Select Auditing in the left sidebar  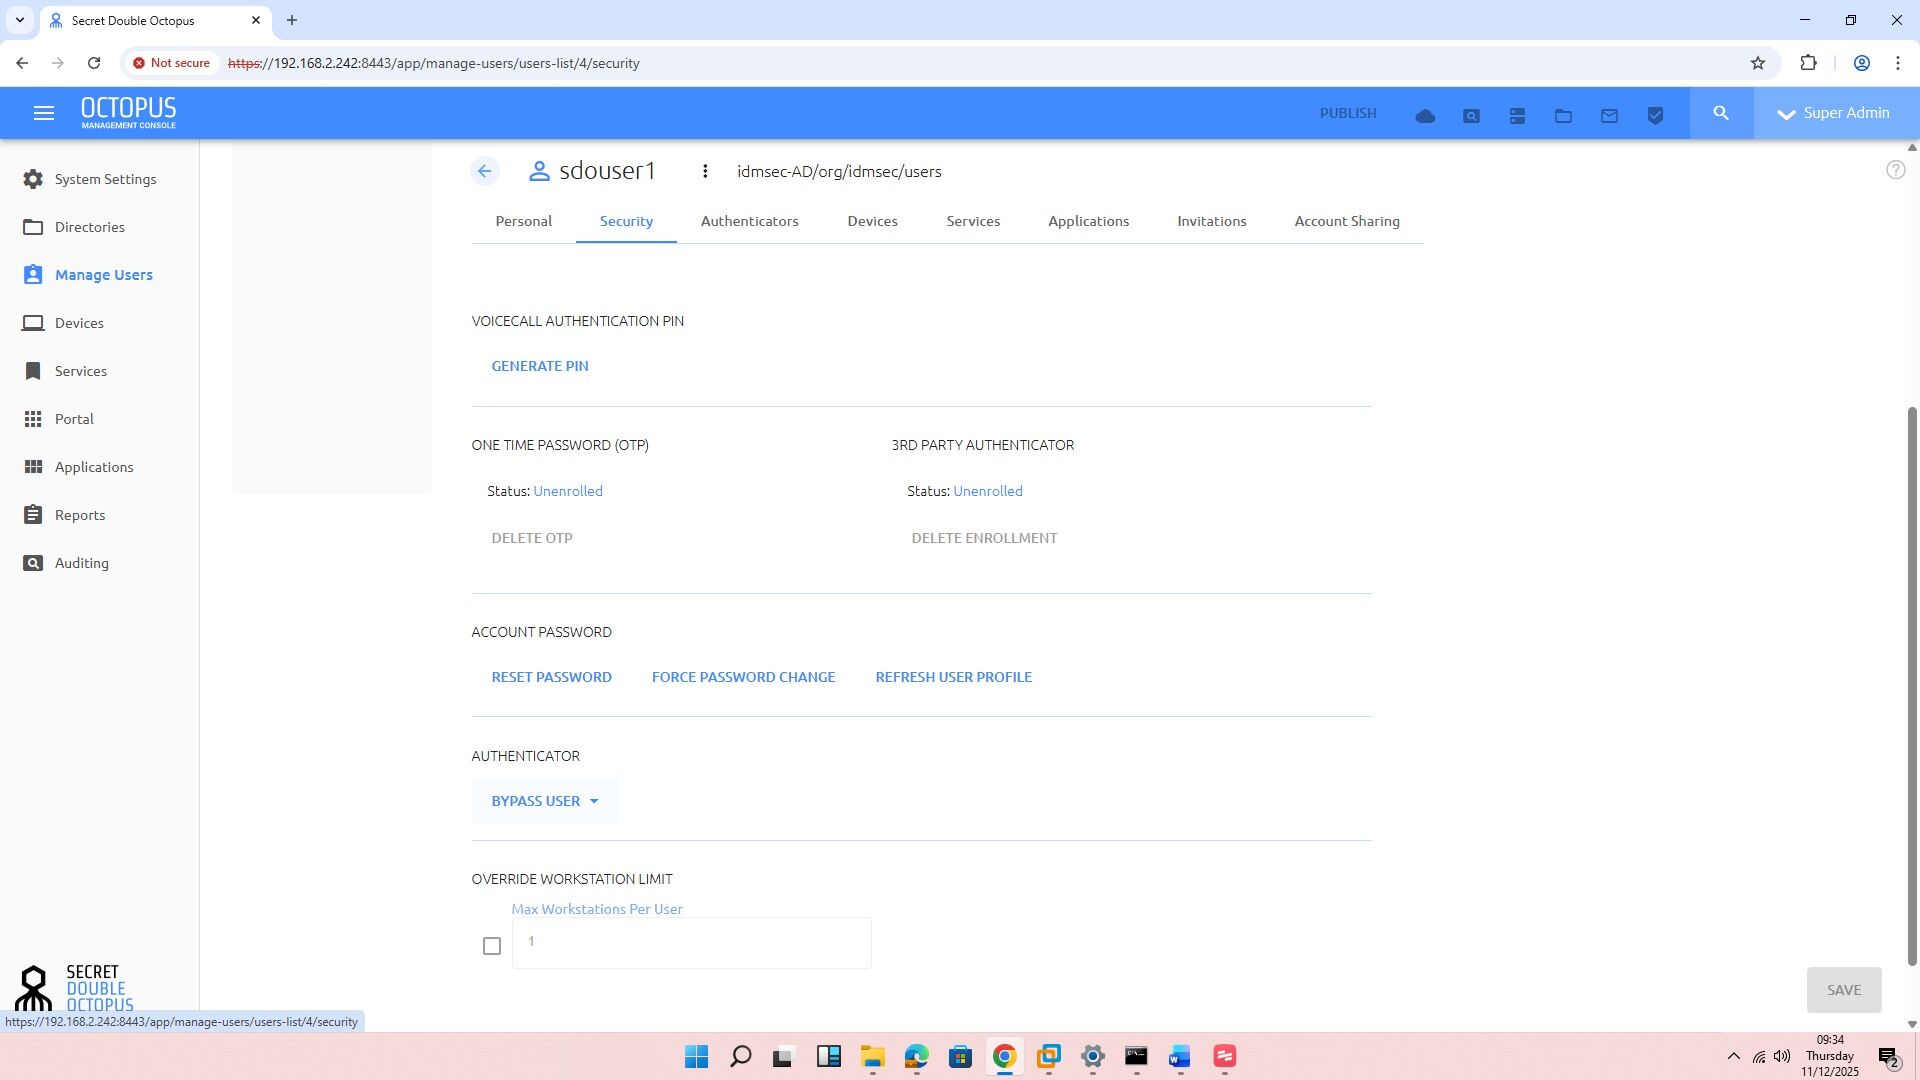[x=80, y=562]
